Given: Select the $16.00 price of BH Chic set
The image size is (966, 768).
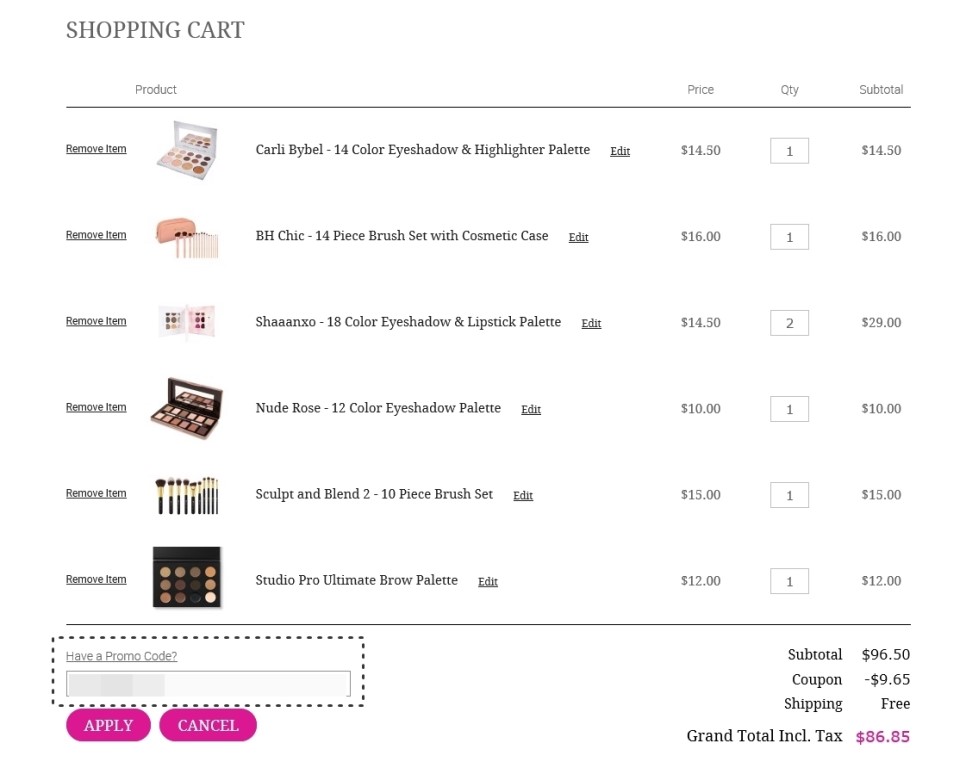Looking at the screenshot, I should [x=700, y=236].
